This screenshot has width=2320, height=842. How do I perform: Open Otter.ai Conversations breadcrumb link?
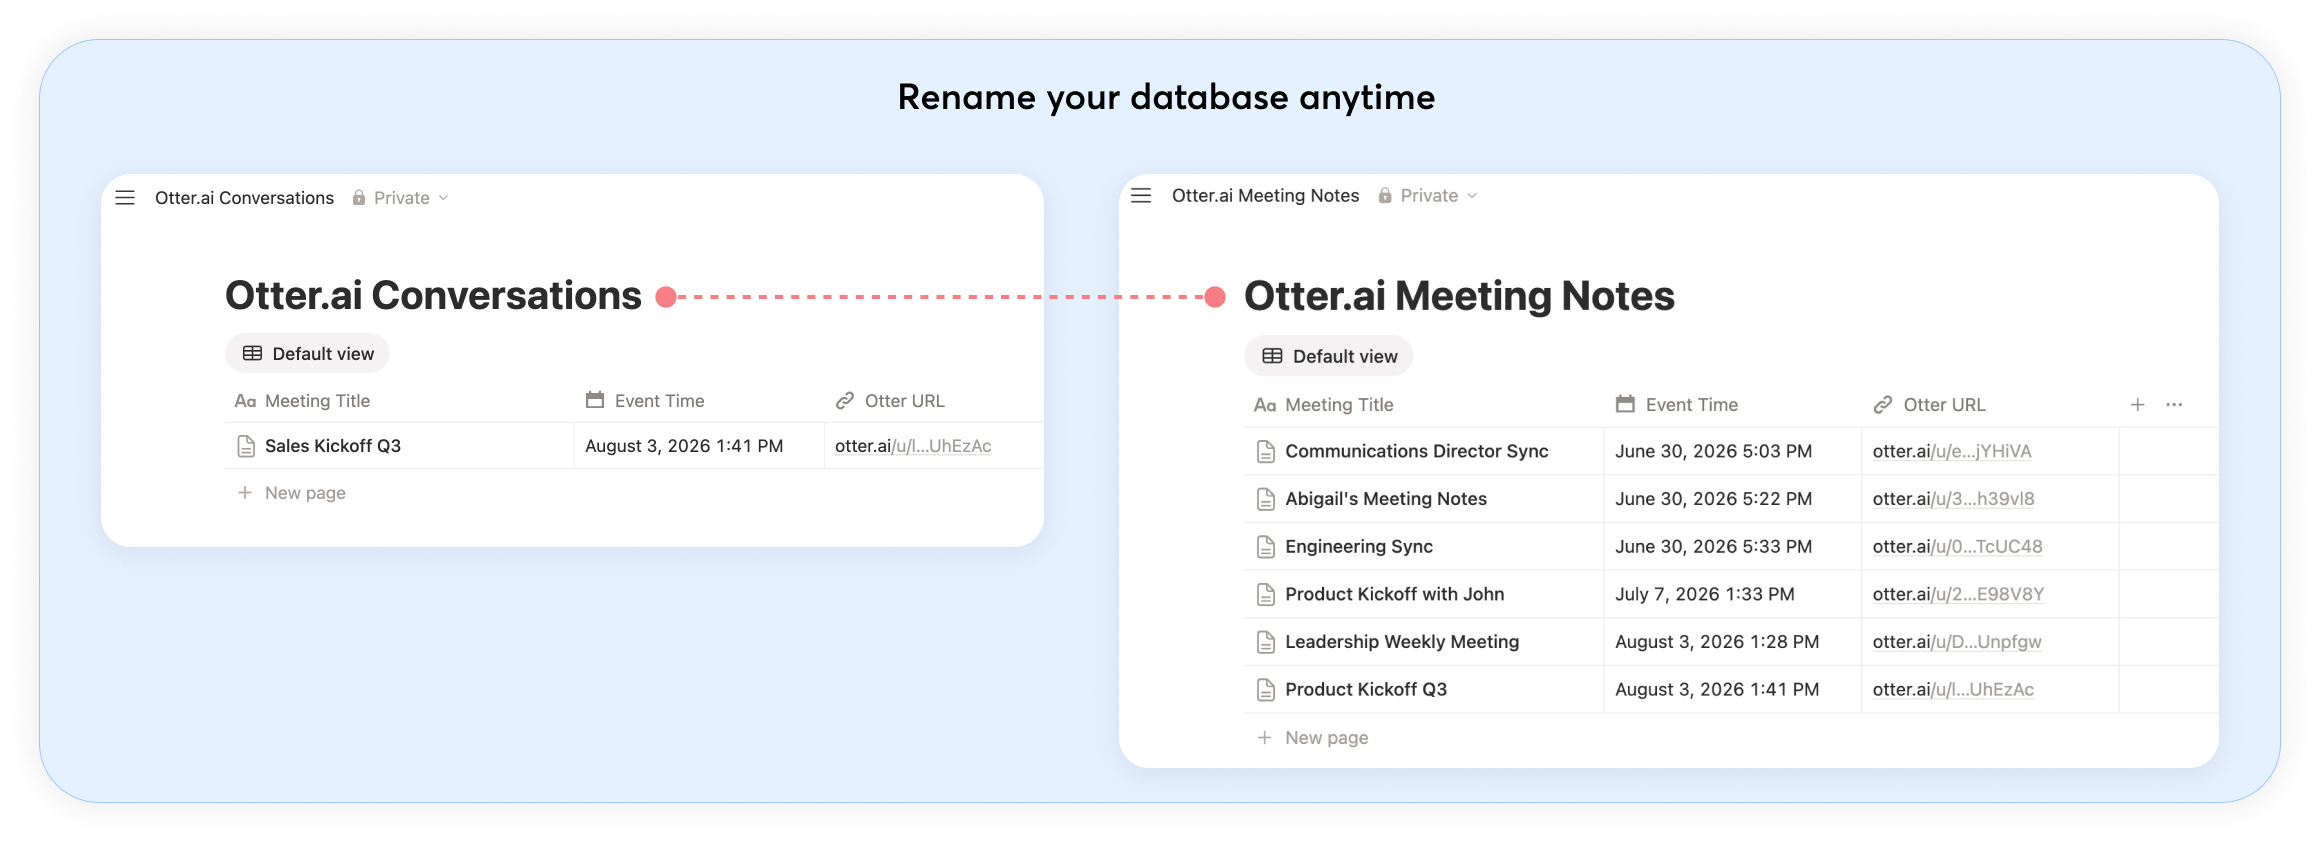pyautogui.click(x=244, y=198)
